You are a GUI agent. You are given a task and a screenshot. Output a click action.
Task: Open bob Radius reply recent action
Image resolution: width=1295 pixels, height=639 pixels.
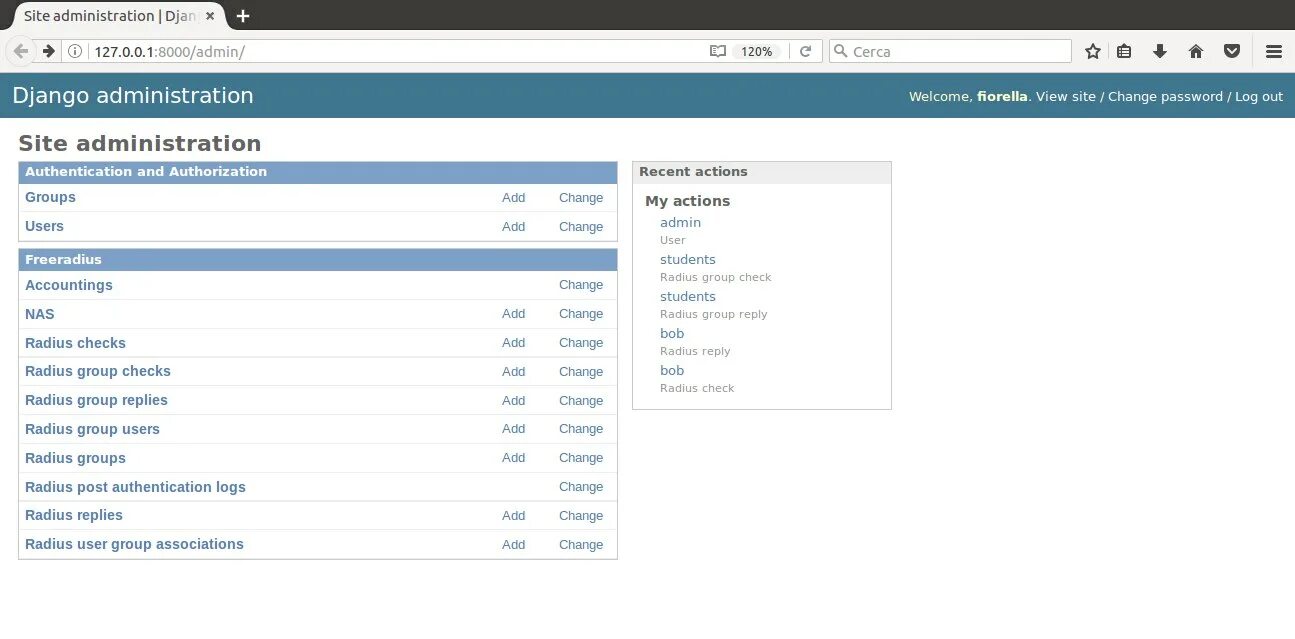[x=672, y=334]
